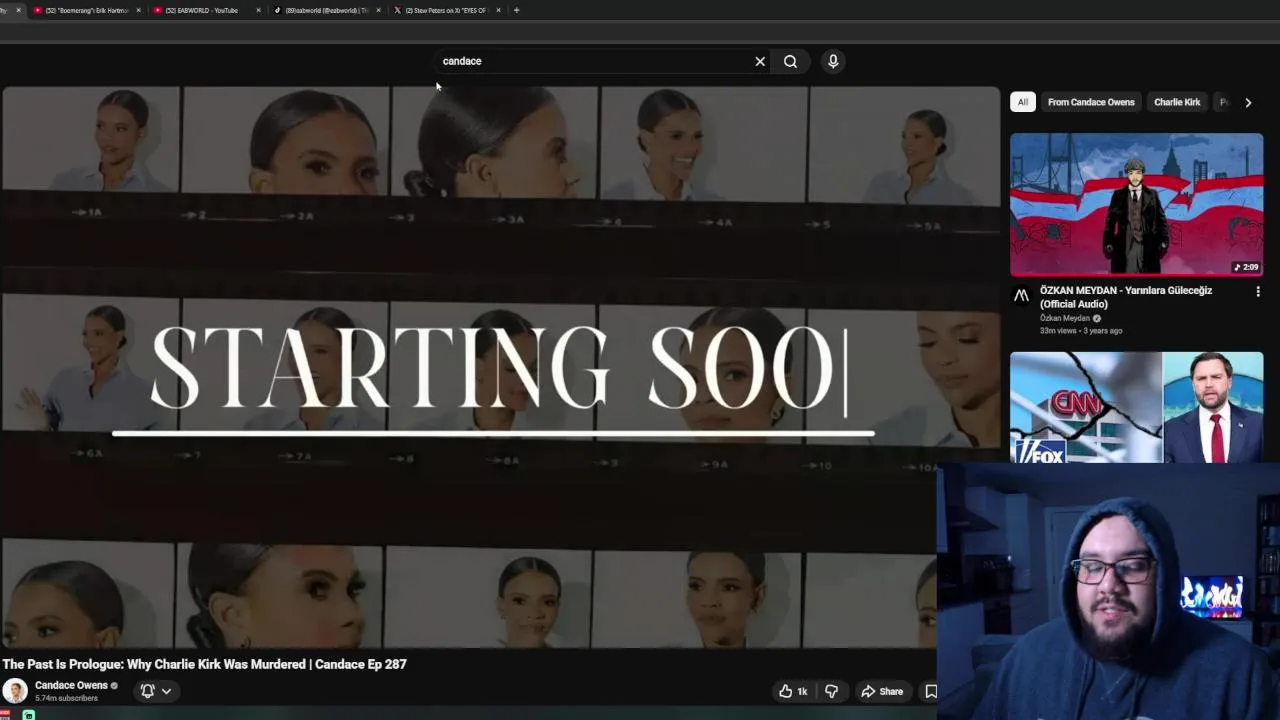Image resolution: width=1280 pixels, height=720 pixels.
Task: Start voice search with the microphone icon
Action: click(833, 61)
